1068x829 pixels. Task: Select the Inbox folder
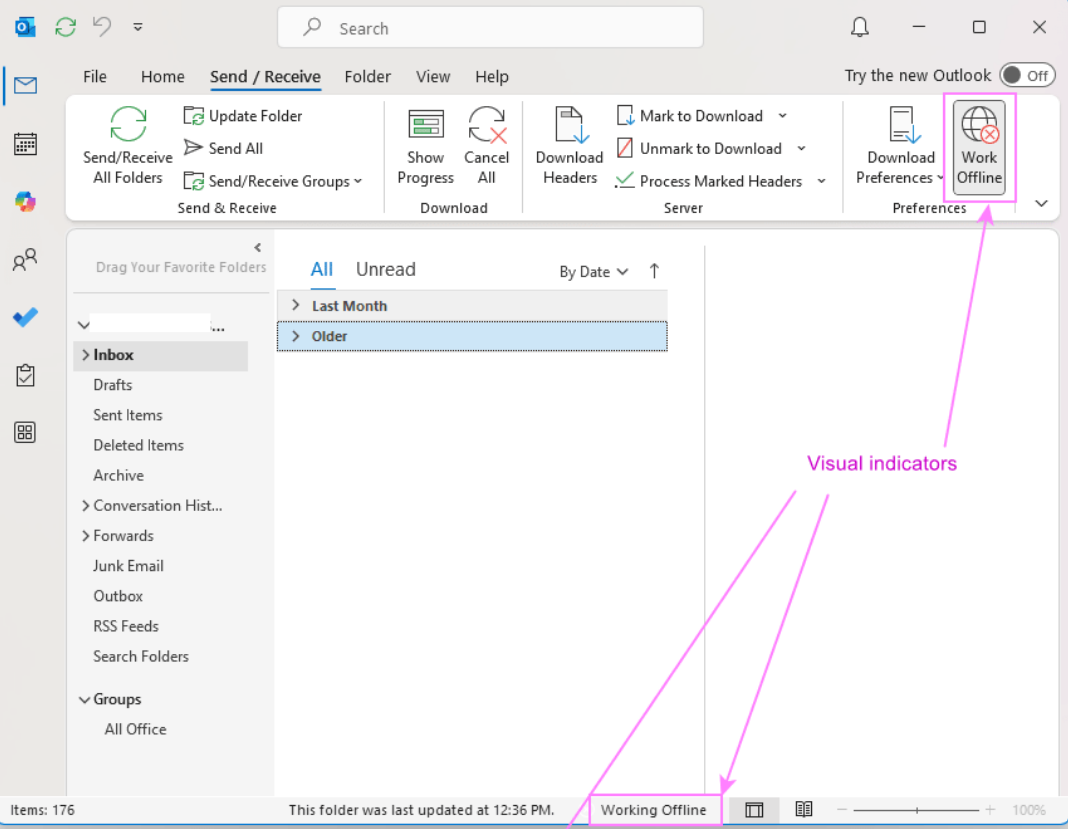161,355
